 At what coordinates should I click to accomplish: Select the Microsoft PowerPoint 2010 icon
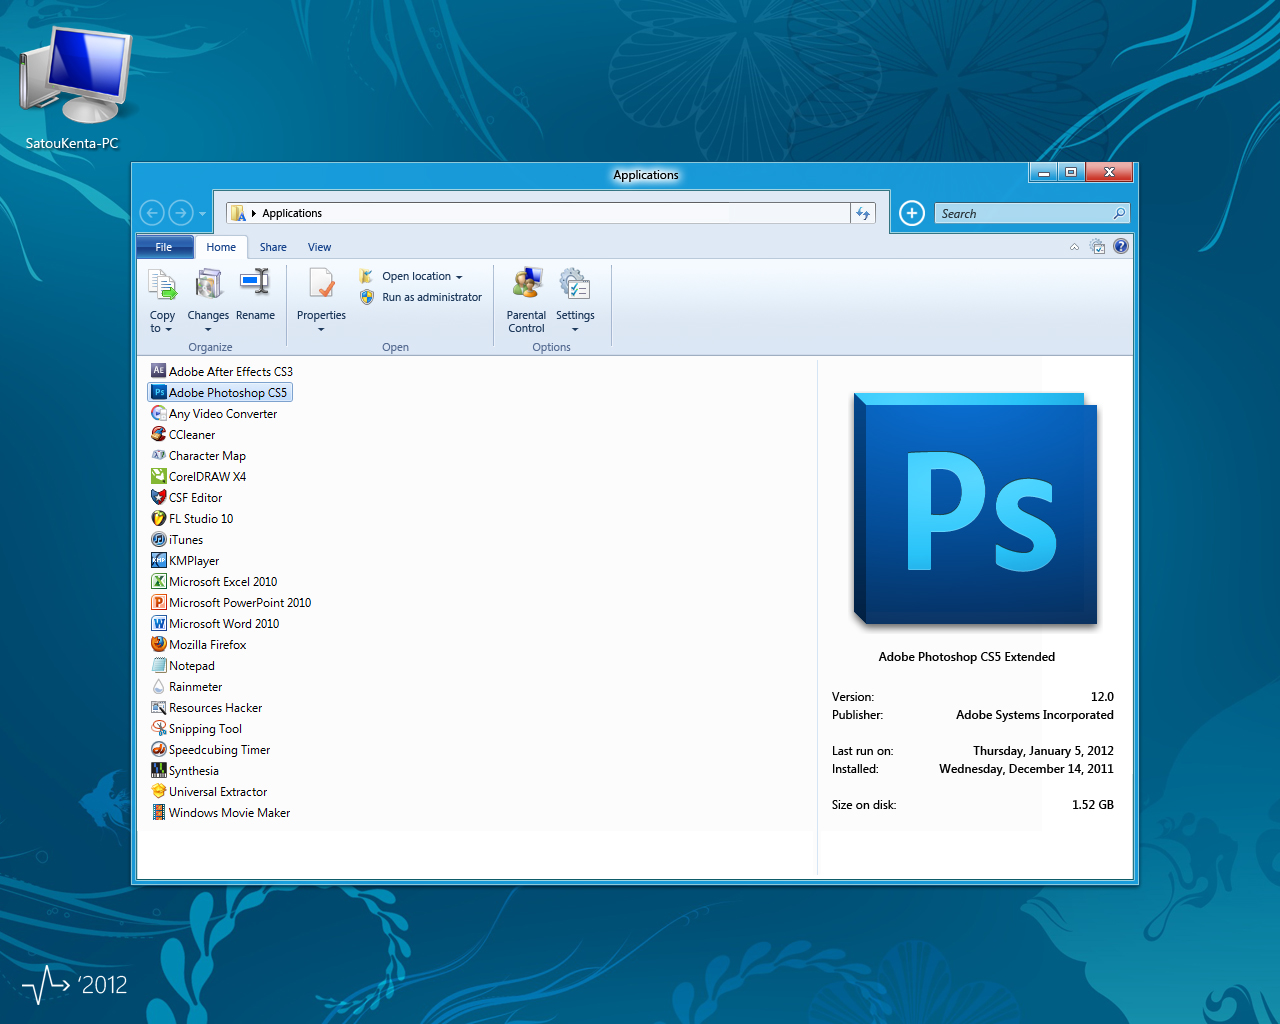coord(158,602)
